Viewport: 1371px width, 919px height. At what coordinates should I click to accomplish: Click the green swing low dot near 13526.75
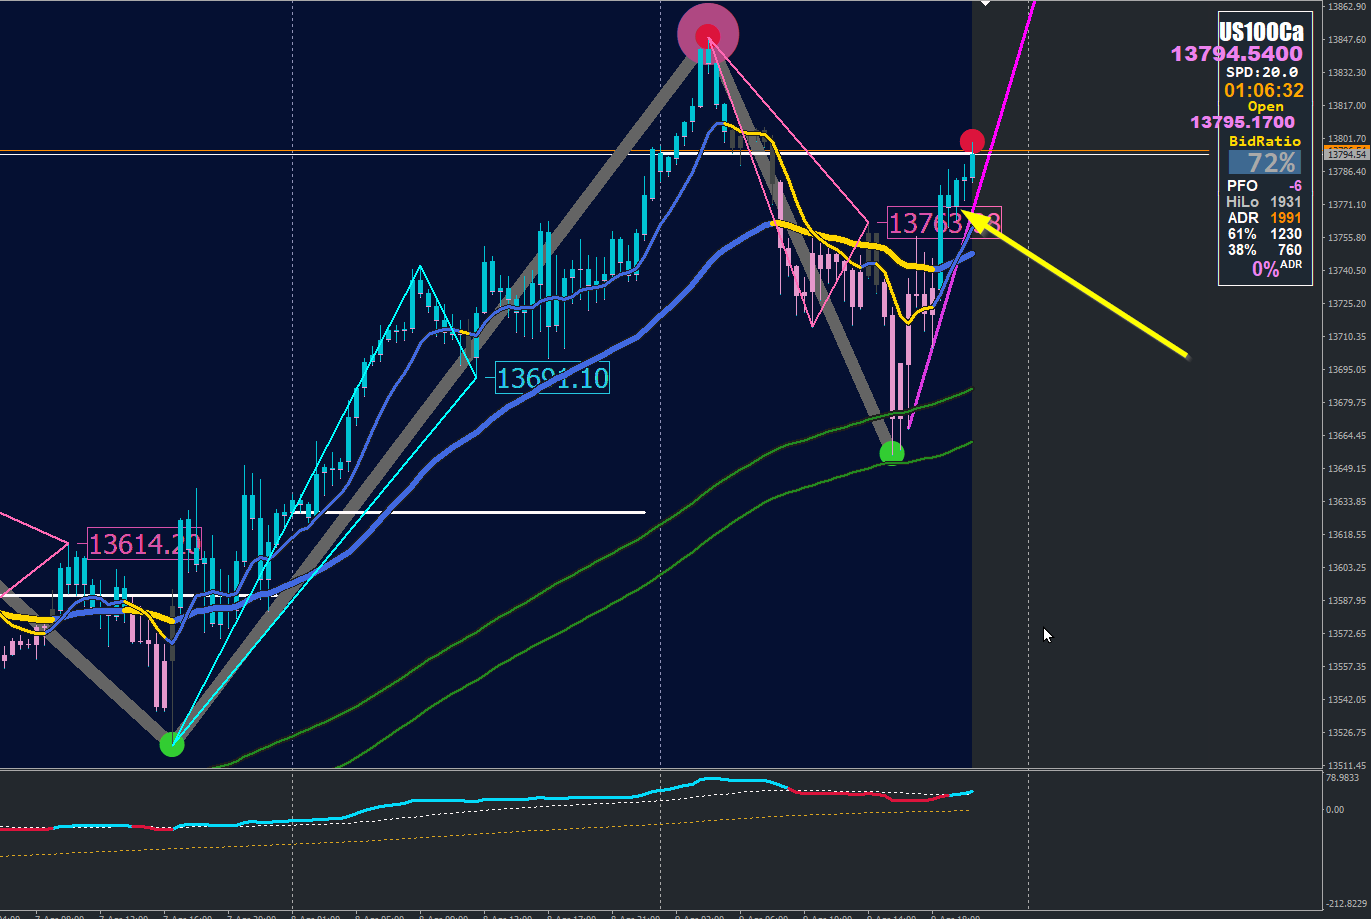pyautogui.click(x=172, y=744)
